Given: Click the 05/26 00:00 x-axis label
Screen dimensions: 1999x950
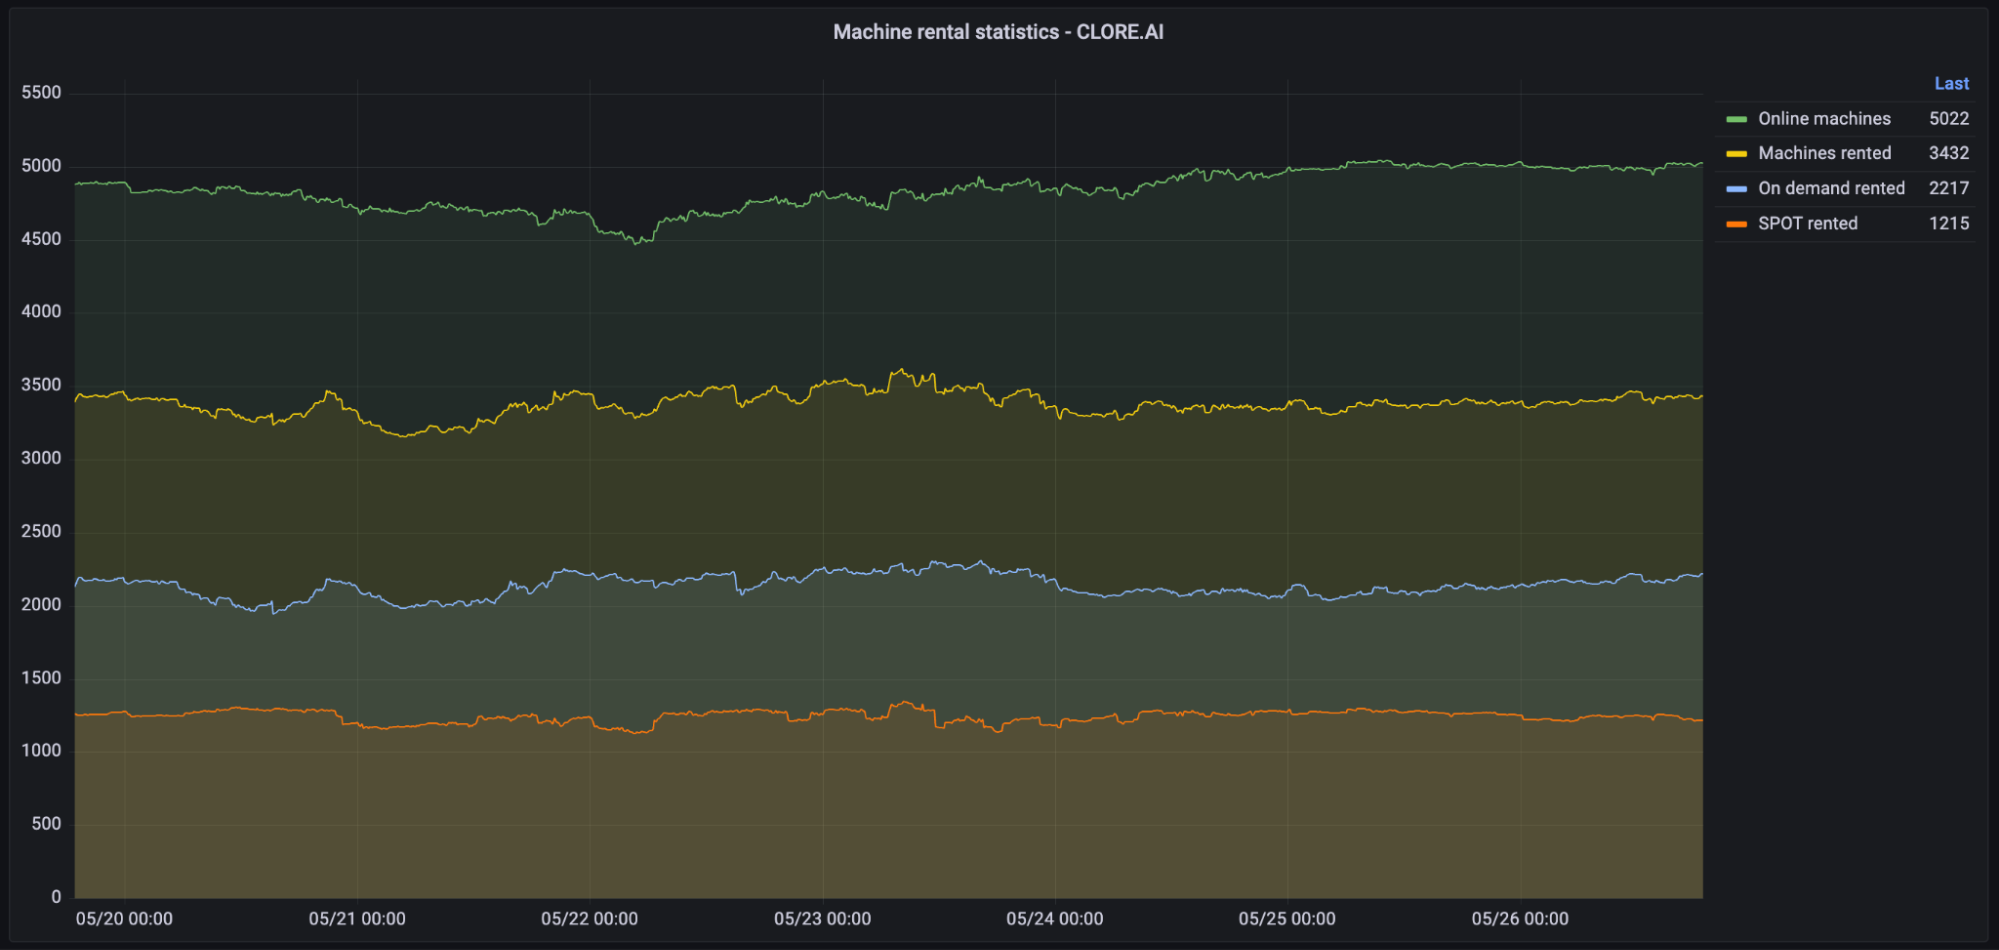Looking at the screenshot, I should tap(1520, 918).
